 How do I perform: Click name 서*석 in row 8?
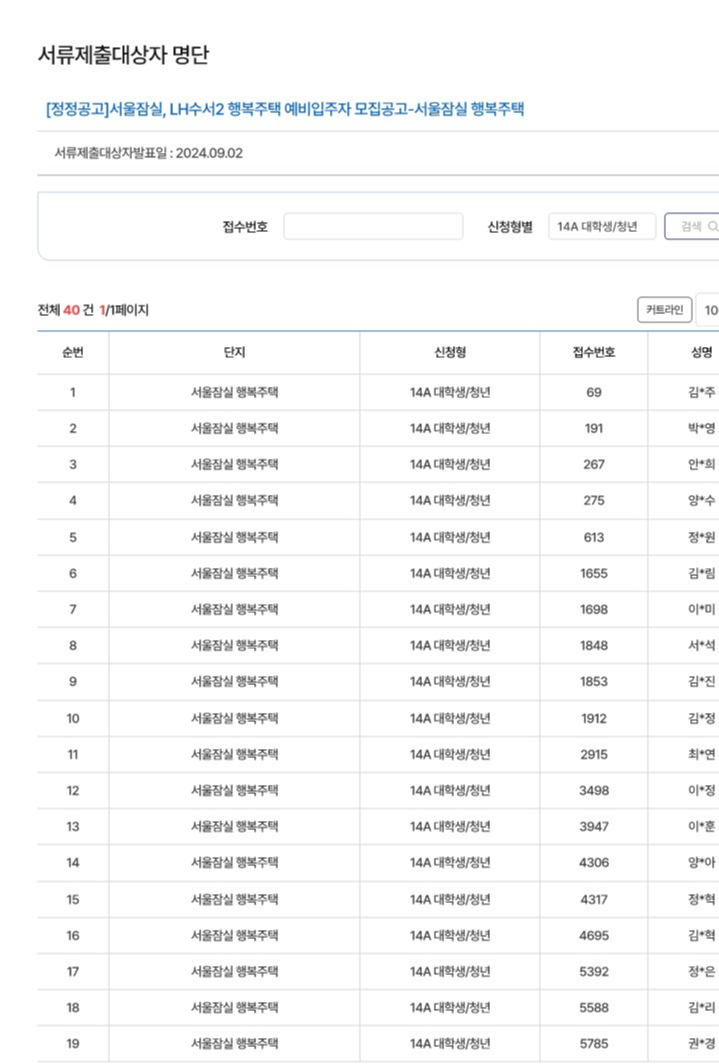click(701, 645)
